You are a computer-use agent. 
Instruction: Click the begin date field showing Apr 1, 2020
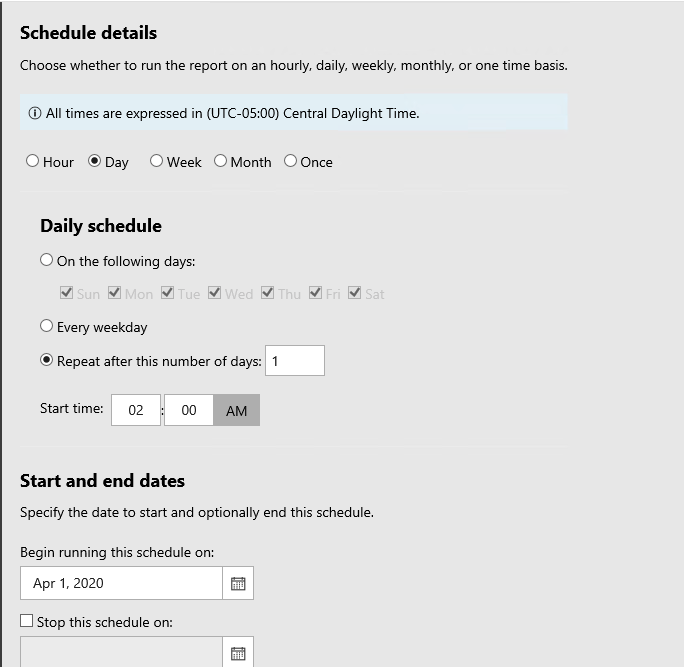pyautogui.click(x=121, y=583)
